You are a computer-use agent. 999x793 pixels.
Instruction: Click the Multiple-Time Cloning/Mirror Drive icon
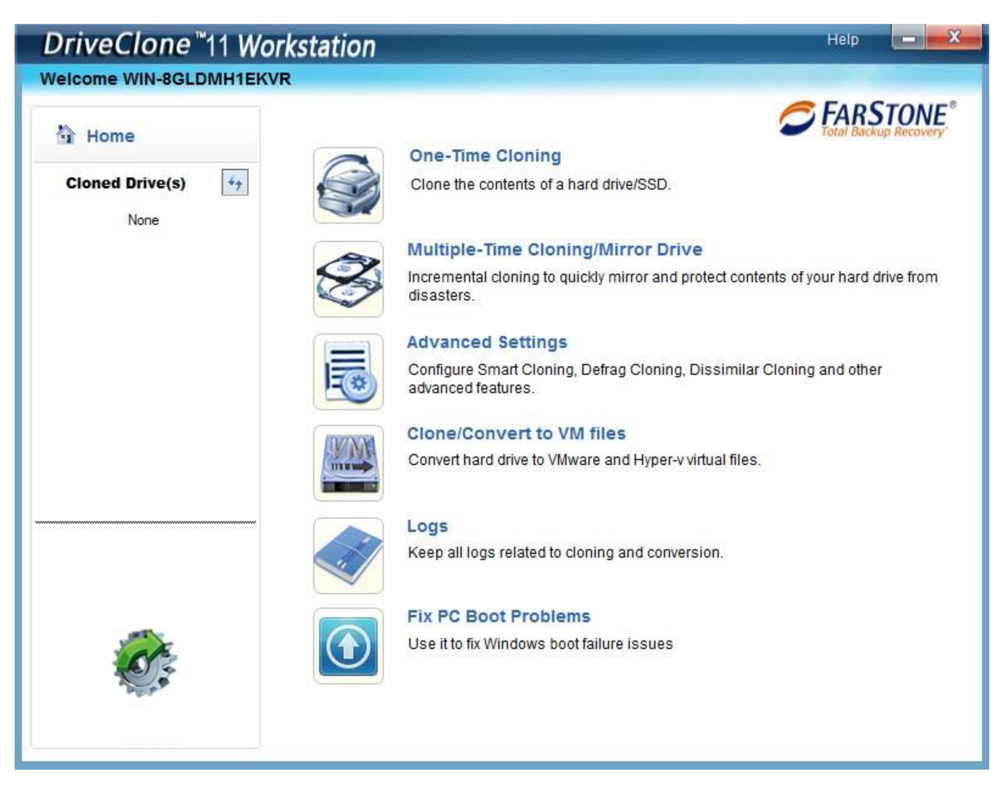[349, 279]
